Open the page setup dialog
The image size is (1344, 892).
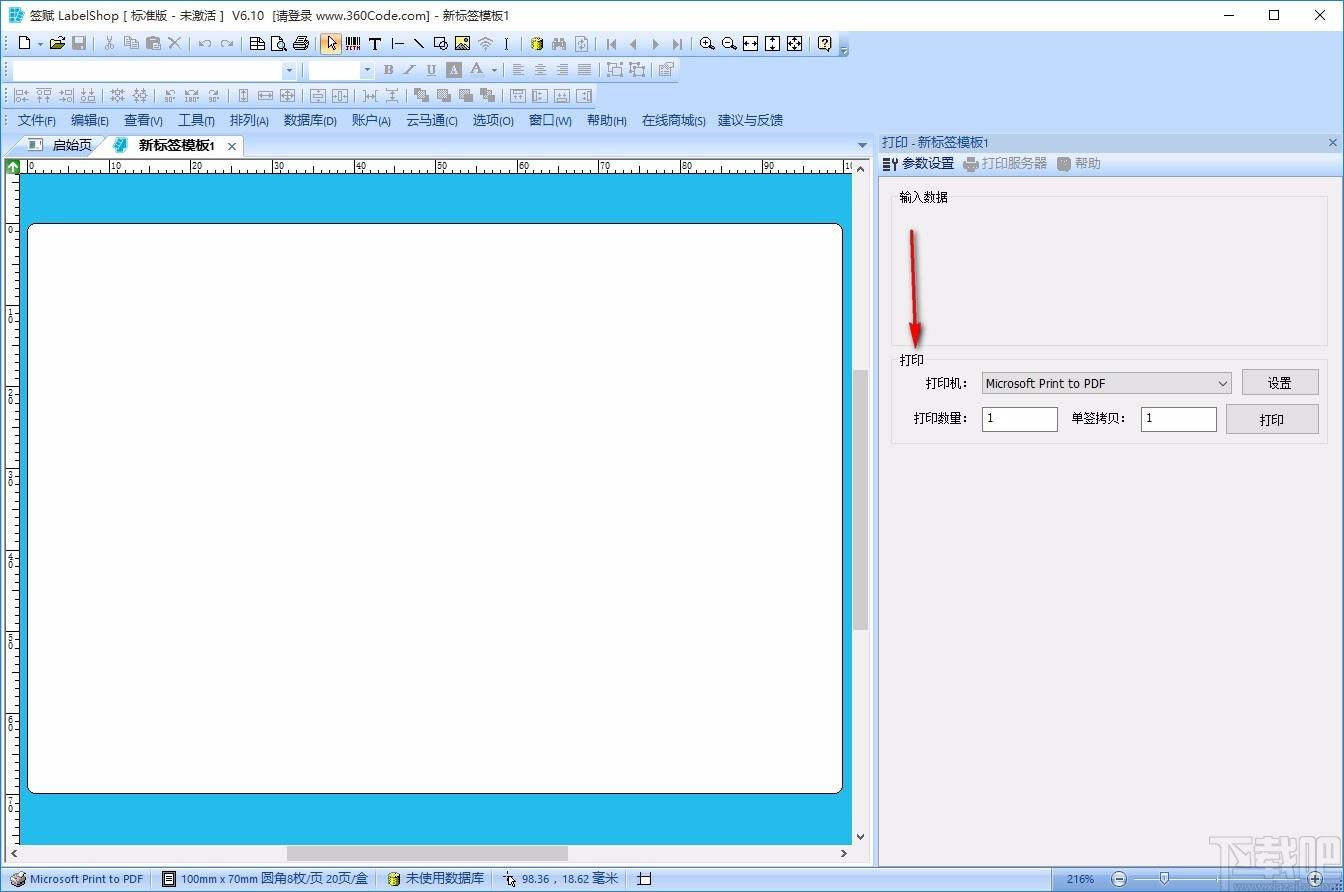pyautogui.click(x=257, y=43)
